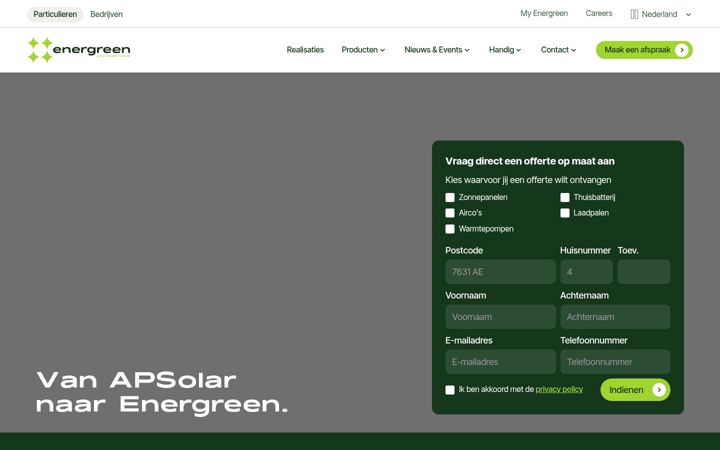Select the Laadpalen checkbox
Viewport: 720px width, 450px height.
[x=565, y=213]
